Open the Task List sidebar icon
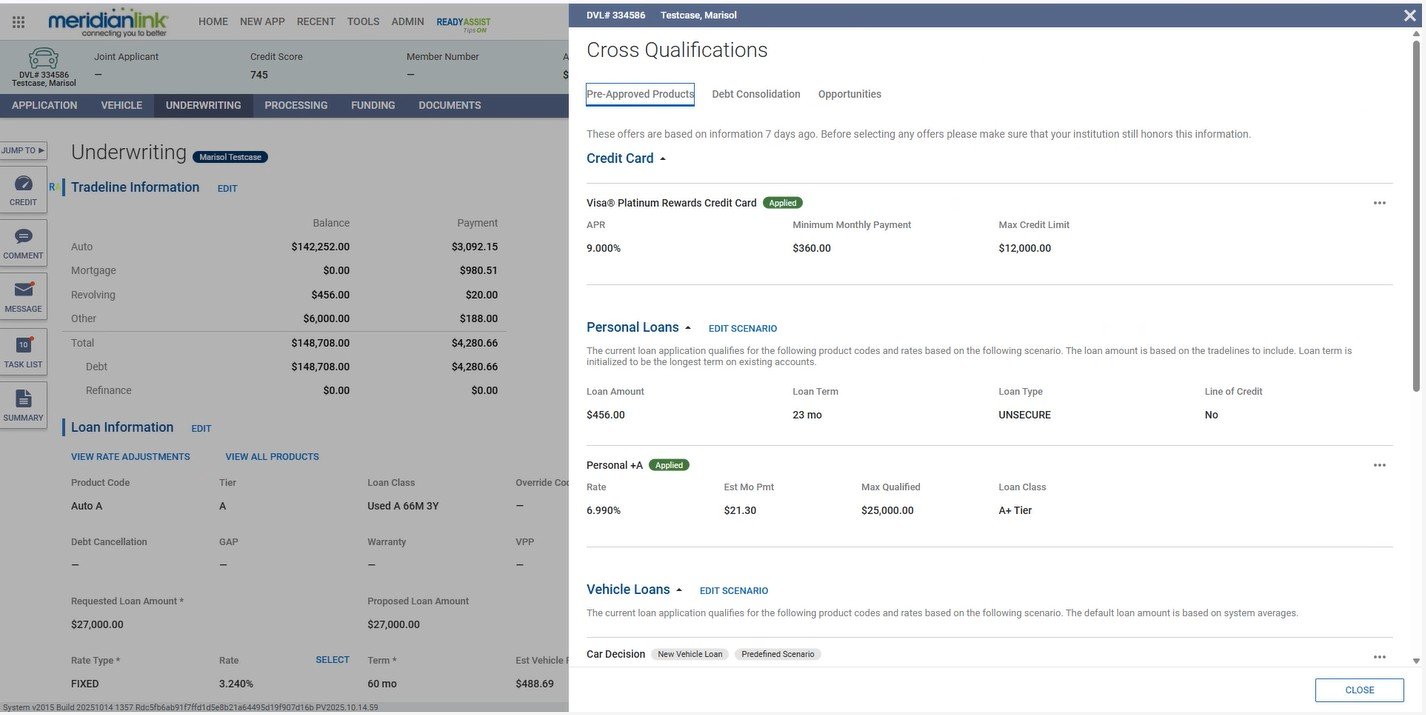The width and height of the screenshot is (1426, 715). coord(23,351)
